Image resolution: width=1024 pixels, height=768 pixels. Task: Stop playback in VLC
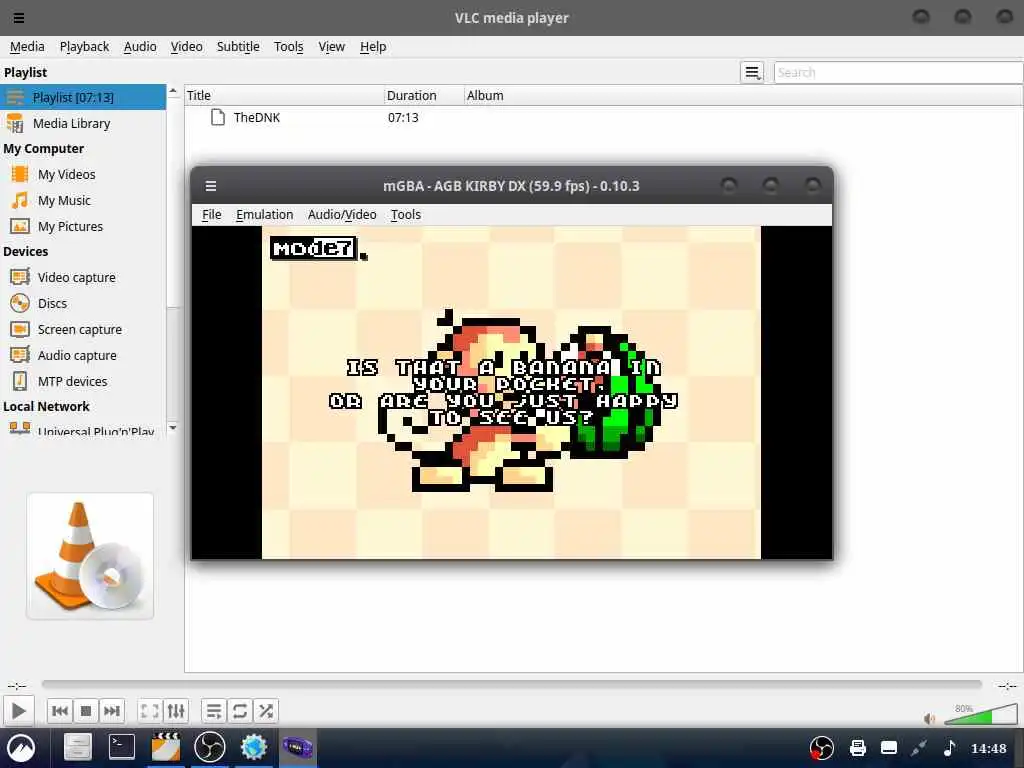86,711
